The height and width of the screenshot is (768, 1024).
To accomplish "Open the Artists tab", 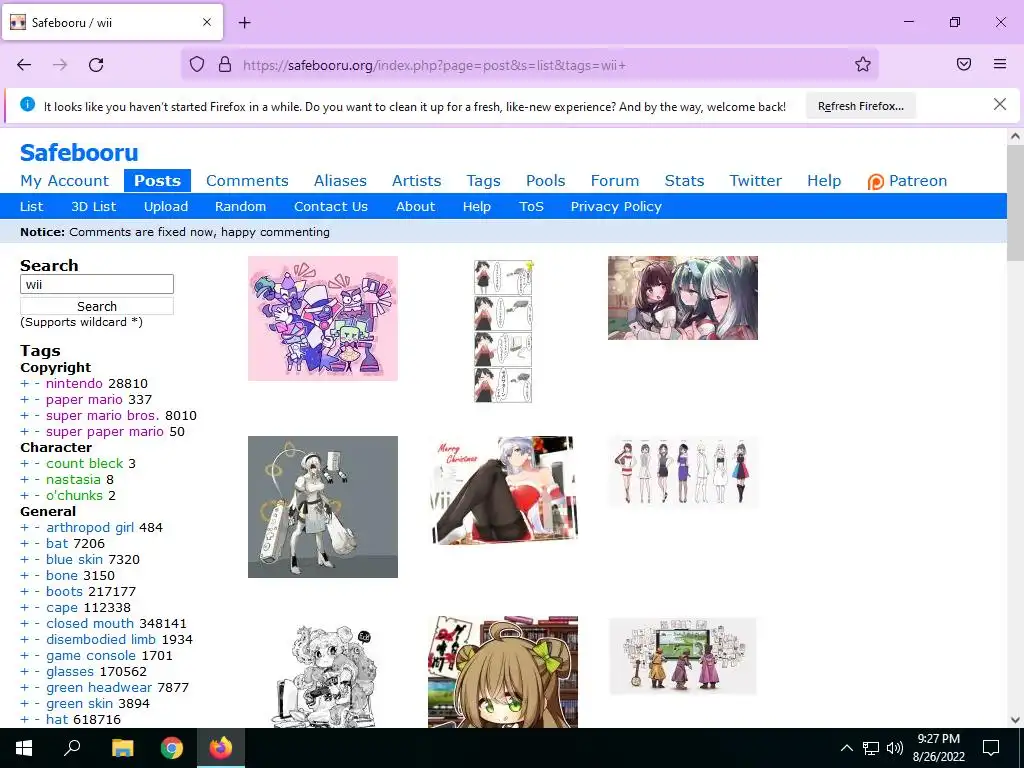I will (417, 181).
